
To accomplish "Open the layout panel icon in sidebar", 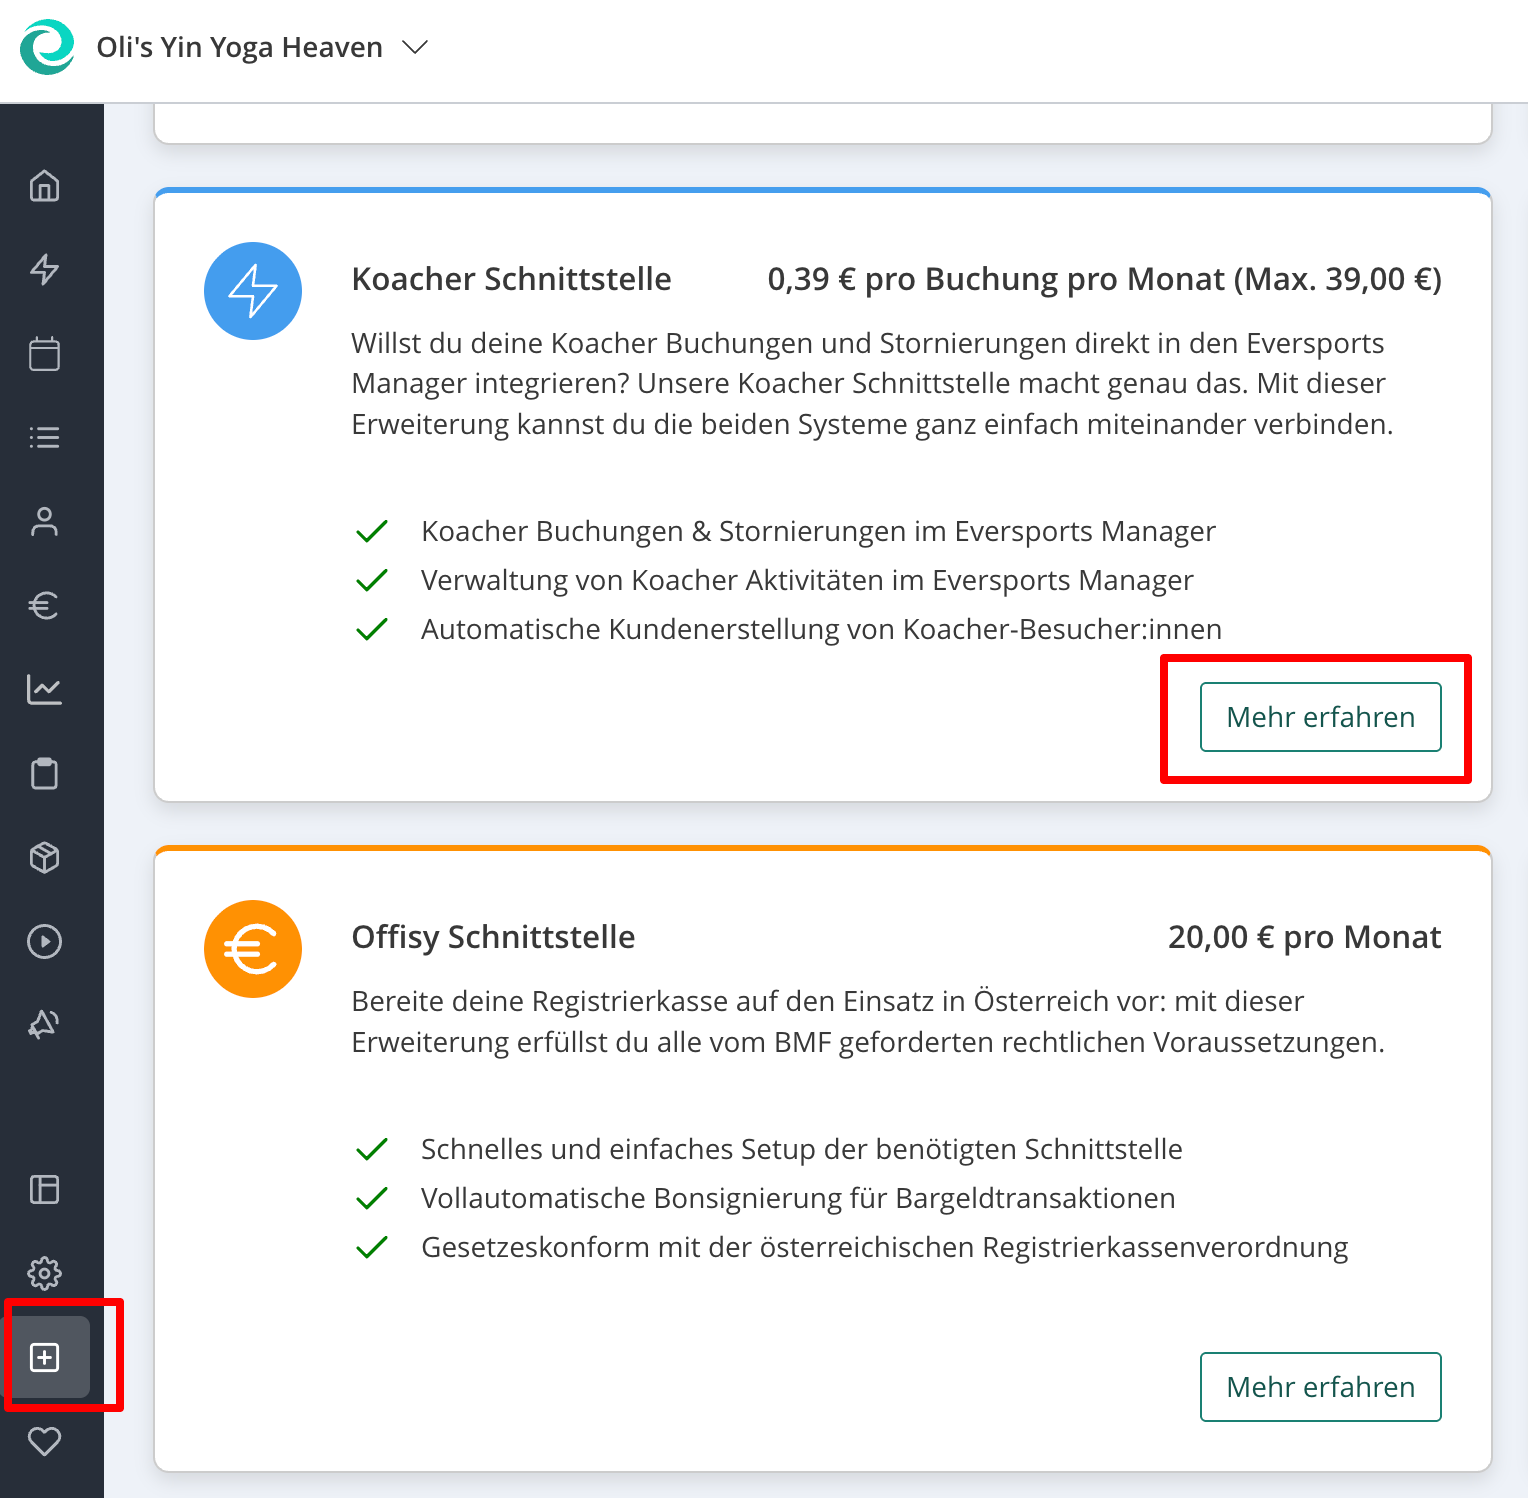I will pyautogui.click(x=45, y=1190).
